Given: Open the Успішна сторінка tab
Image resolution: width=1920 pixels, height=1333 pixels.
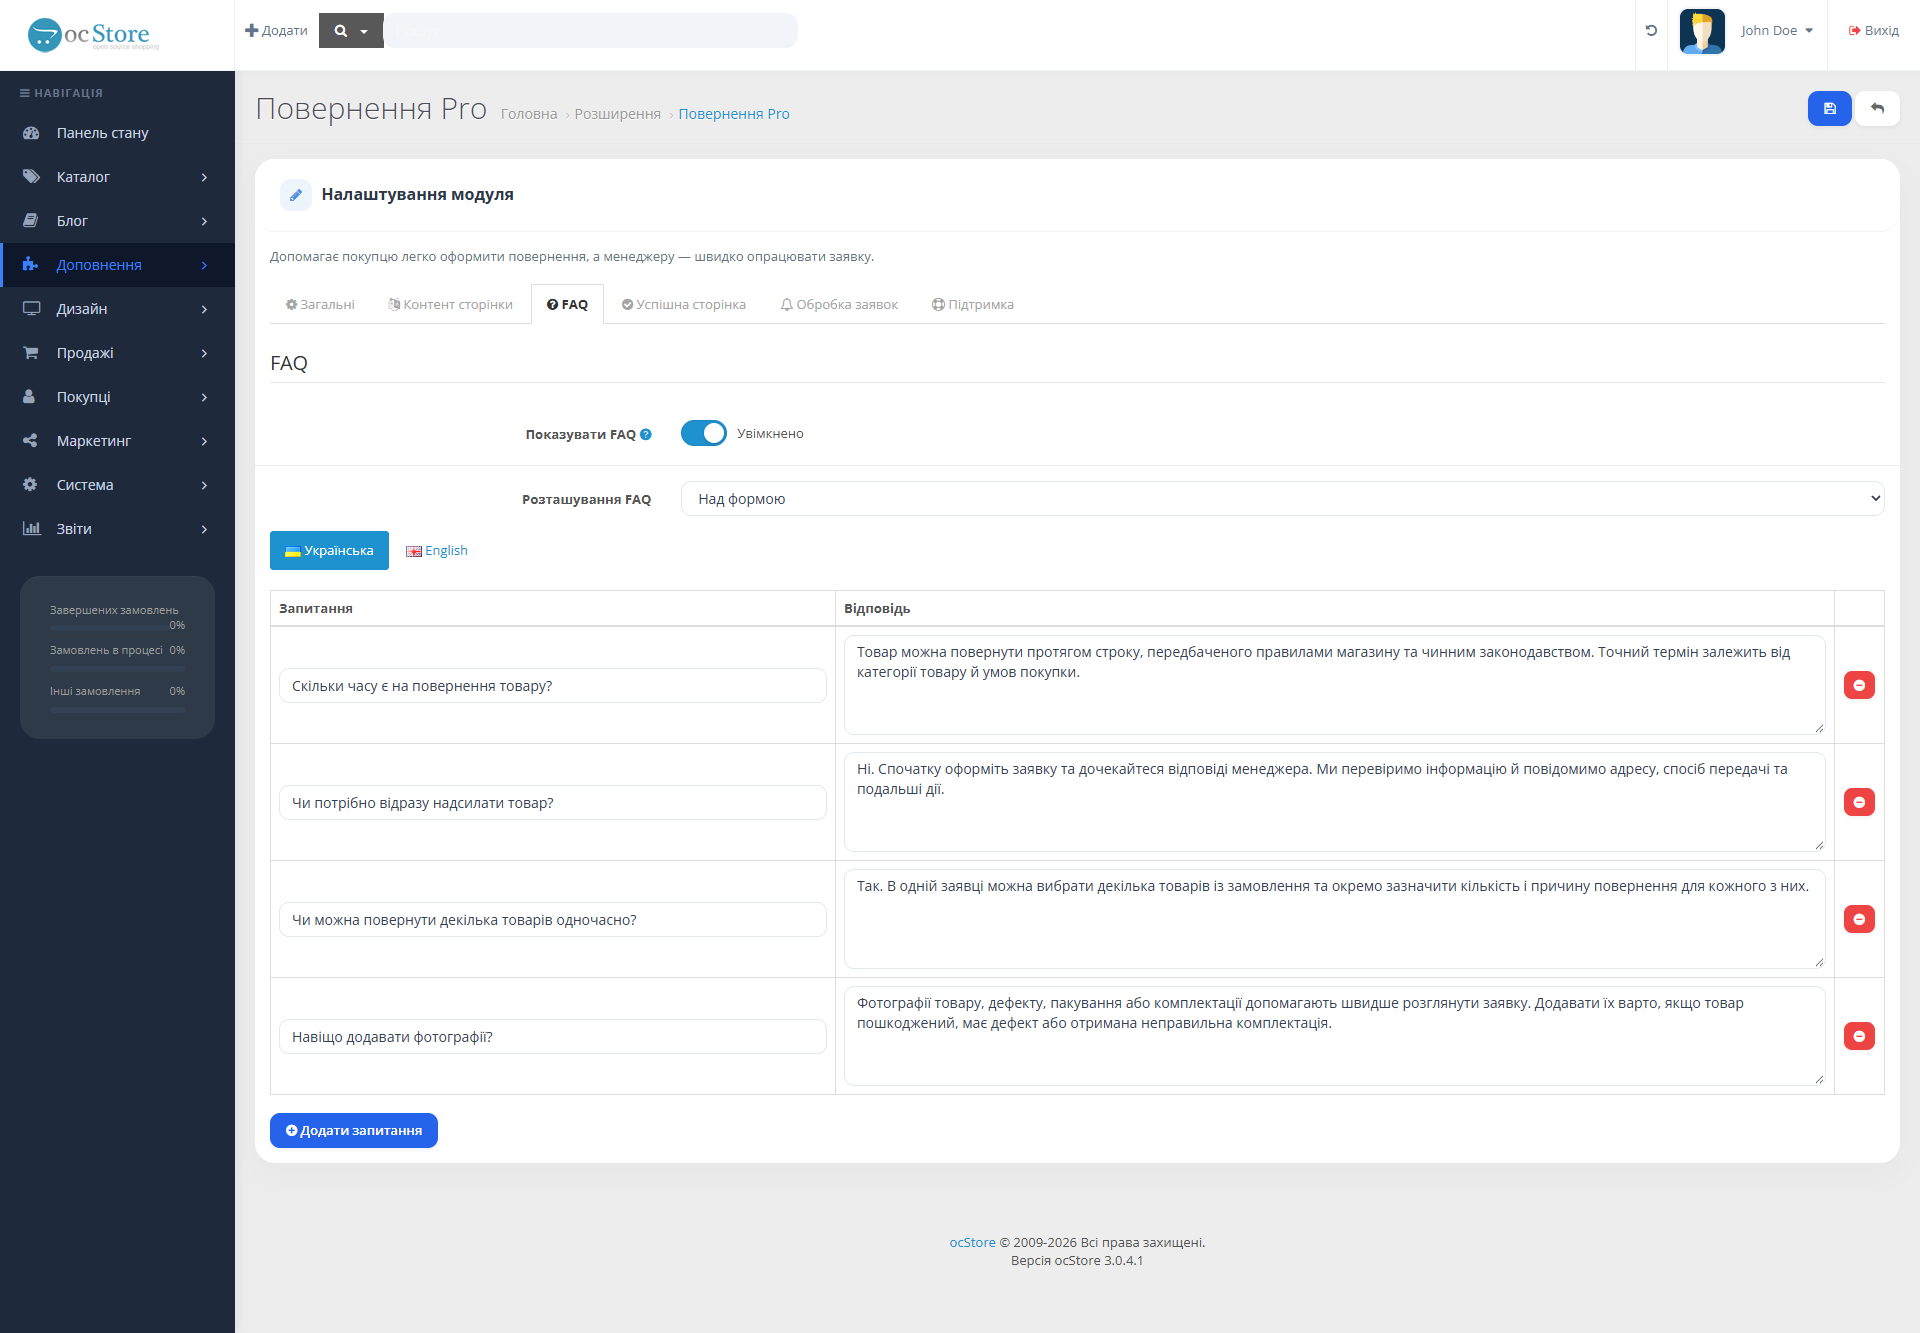Looking at the screenshot, I should pyautogui.click(x=684, y=305).
